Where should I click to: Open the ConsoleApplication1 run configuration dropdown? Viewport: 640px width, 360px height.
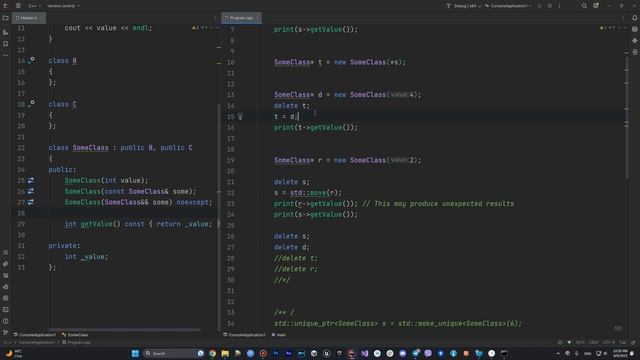tap(508, 6)
